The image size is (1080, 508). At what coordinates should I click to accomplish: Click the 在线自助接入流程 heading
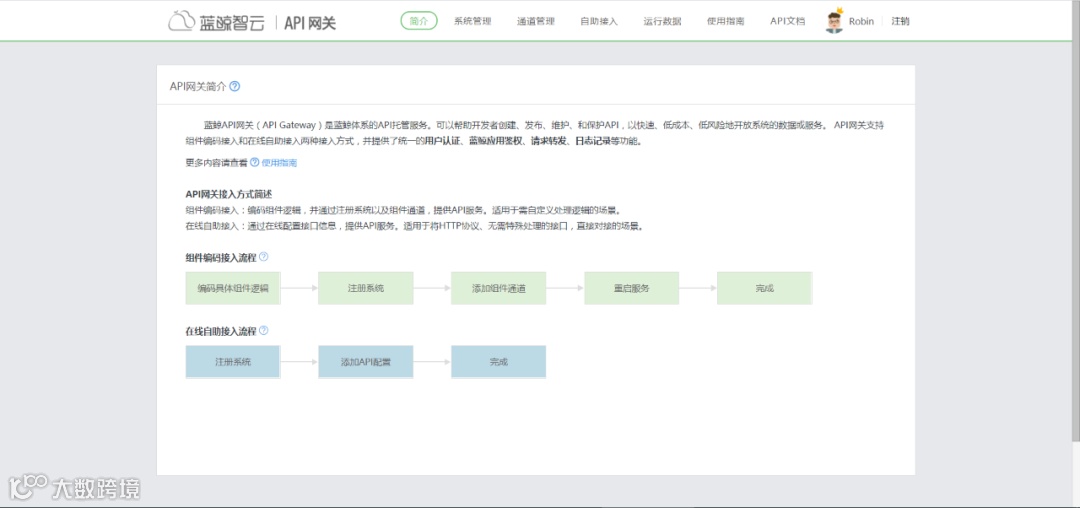pyautogui.click(x=221, y=331)
